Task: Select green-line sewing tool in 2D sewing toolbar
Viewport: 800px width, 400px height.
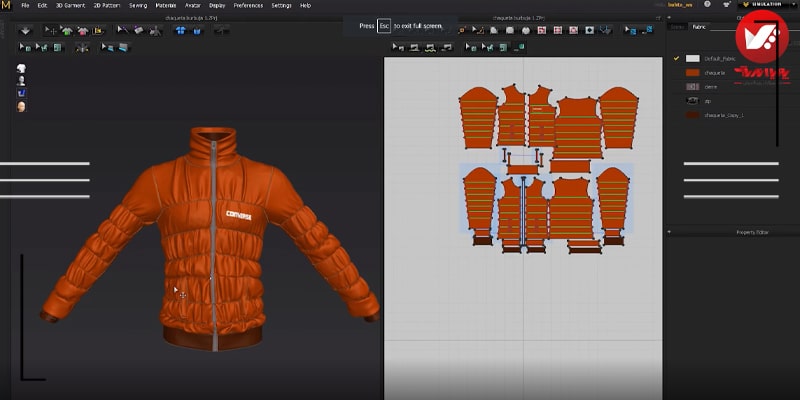Action: 430,47
